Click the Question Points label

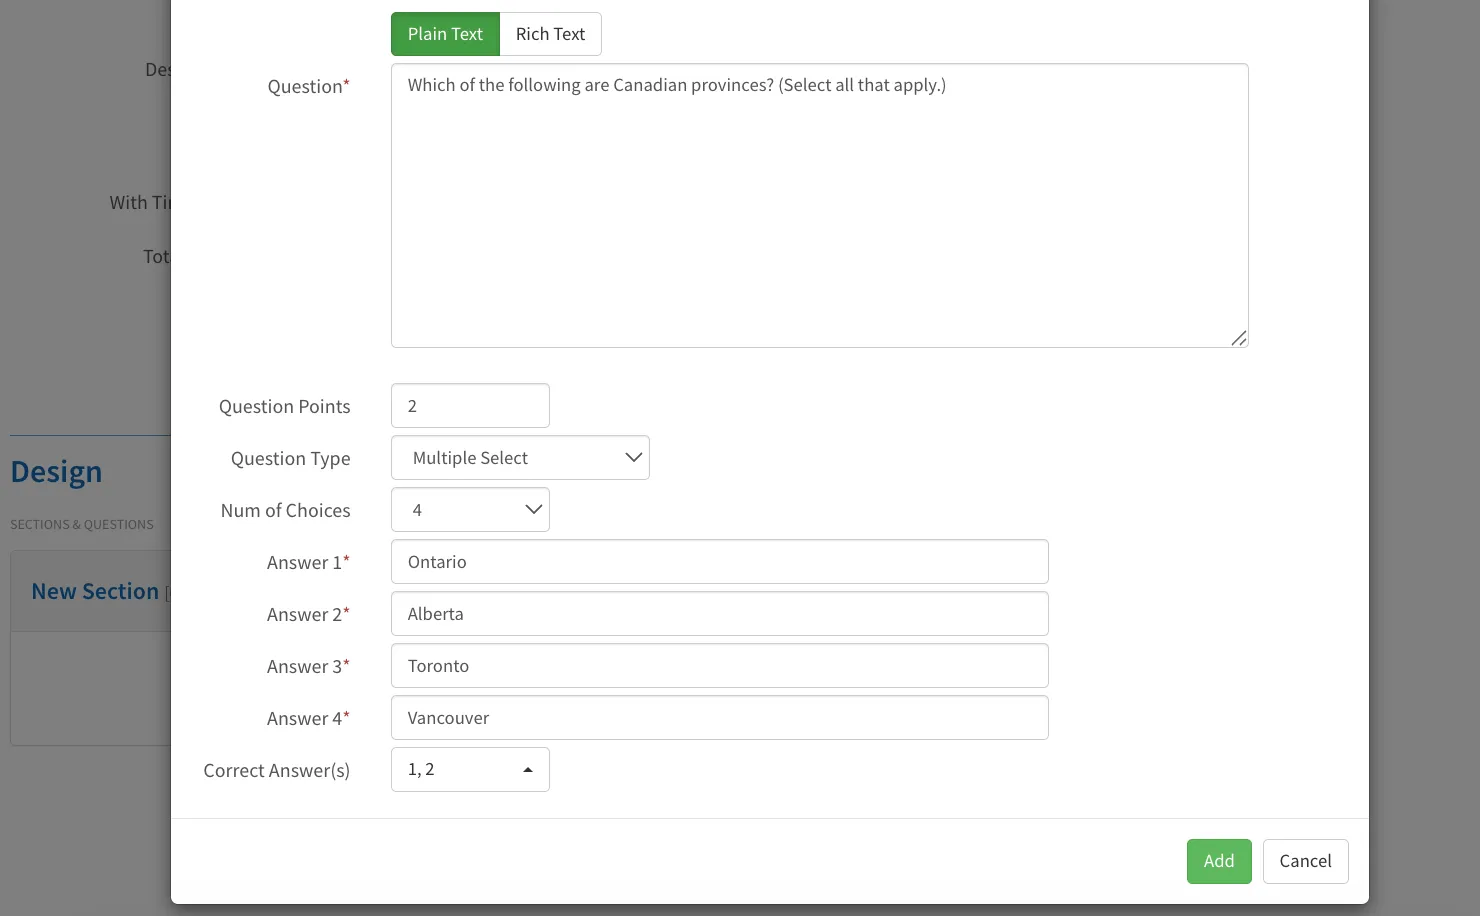[x=284, y=407]
